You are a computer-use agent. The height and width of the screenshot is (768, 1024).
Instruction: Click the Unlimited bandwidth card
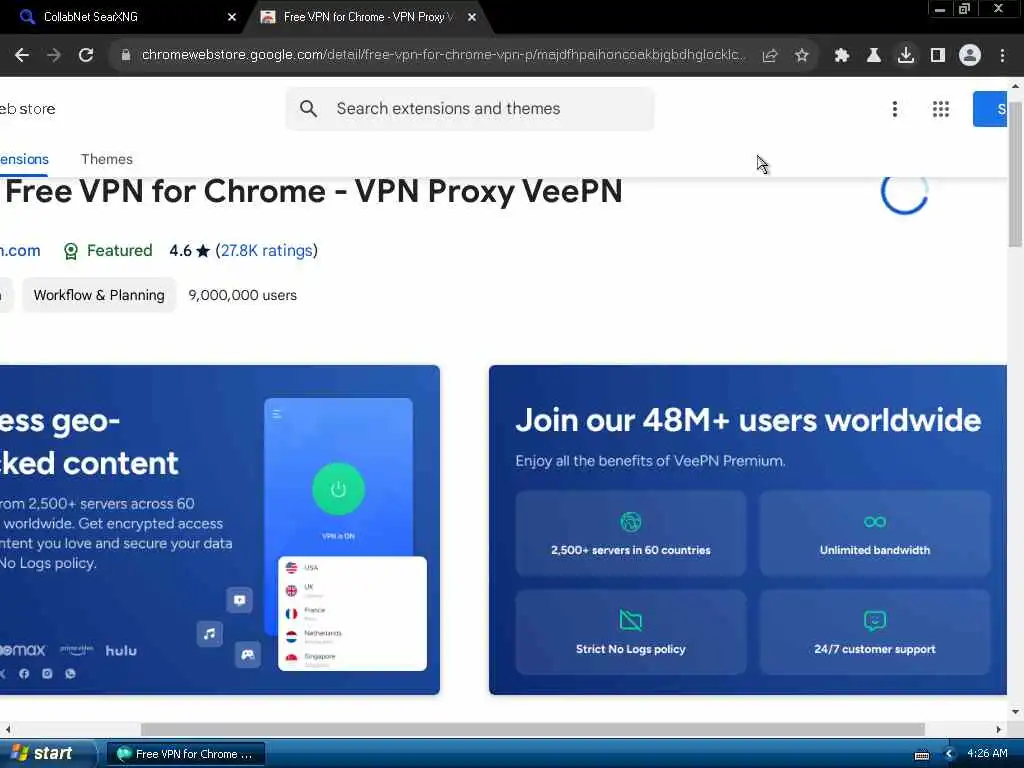[x=874, y=534]
